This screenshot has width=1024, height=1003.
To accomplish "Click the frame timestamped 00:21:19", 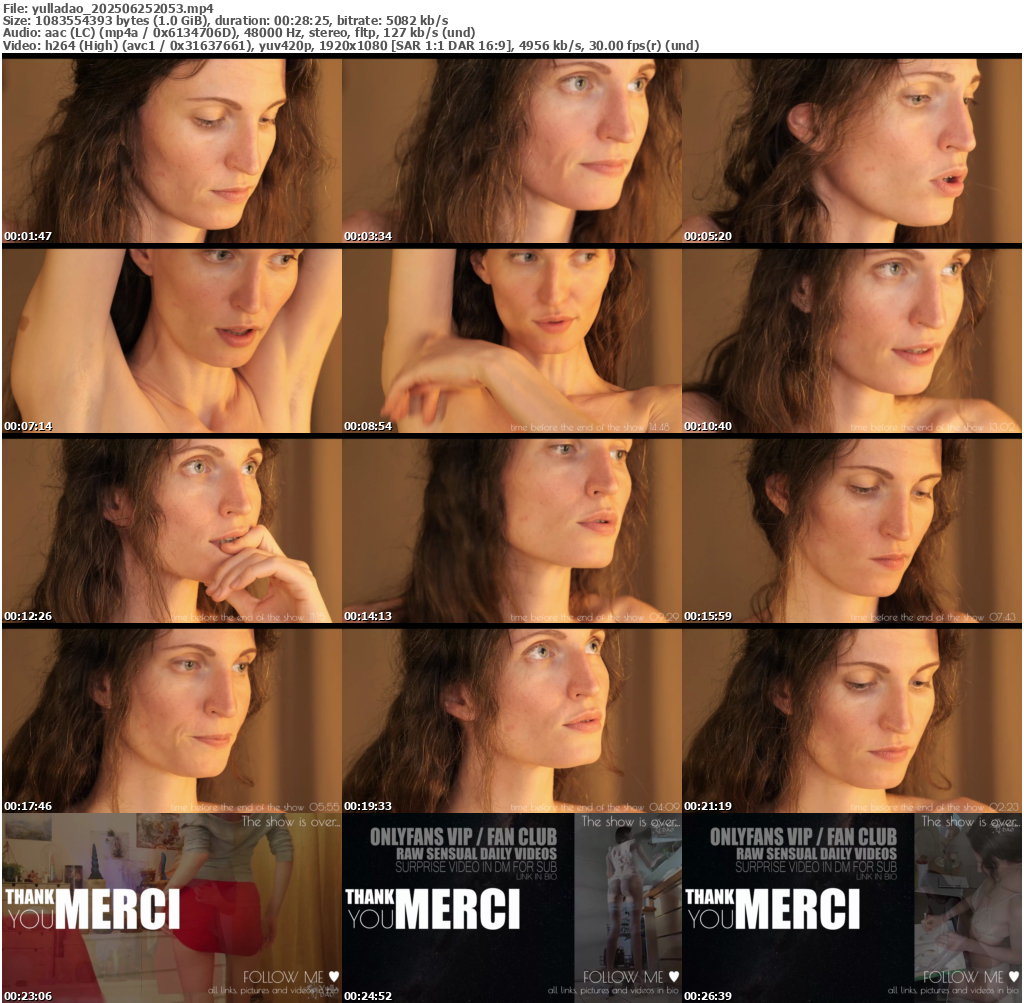I will (x=851, y=720).
